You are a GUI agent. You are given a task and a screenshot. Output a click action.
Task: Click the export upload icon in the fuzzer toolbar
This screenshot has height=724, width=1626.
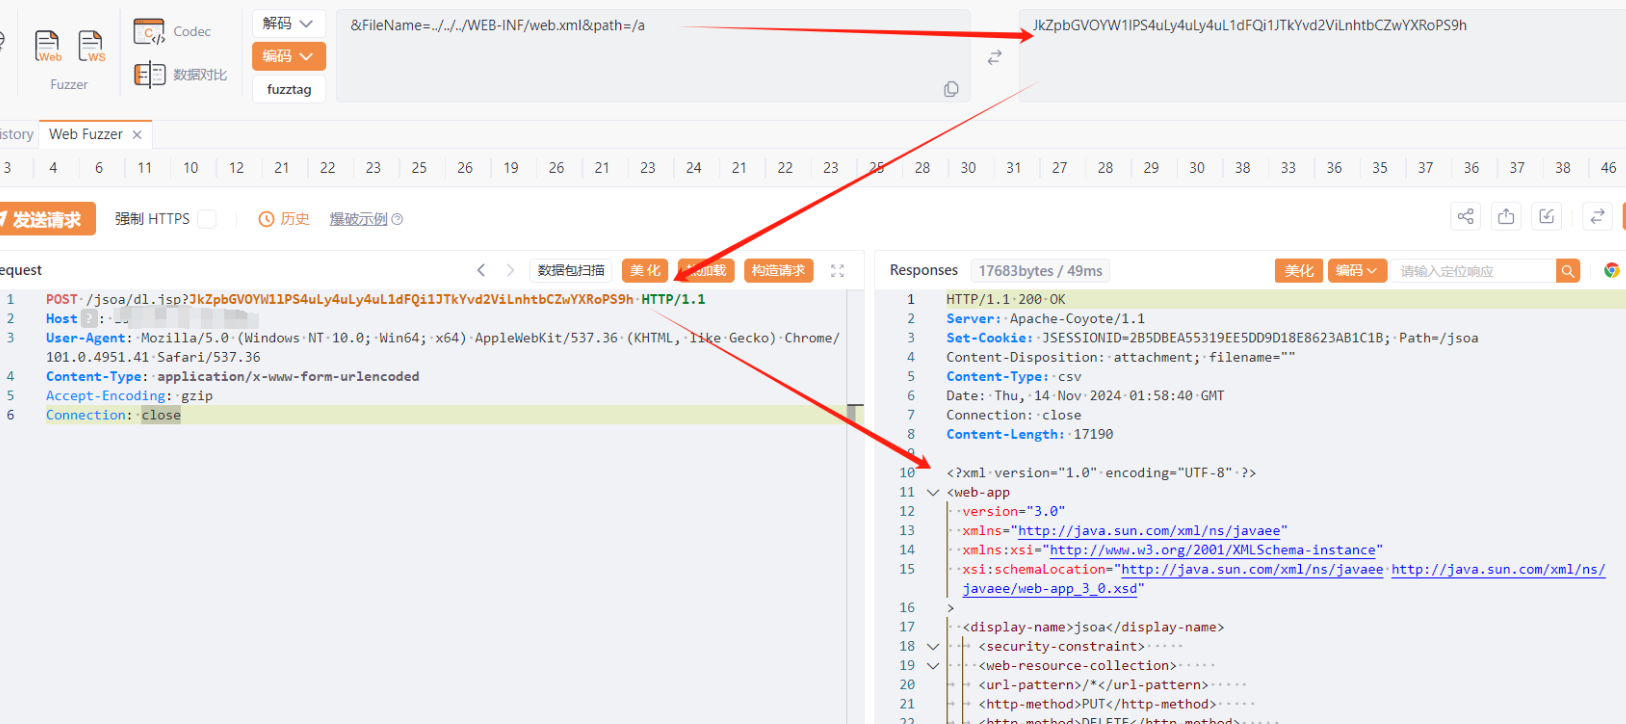point(1506,216)
